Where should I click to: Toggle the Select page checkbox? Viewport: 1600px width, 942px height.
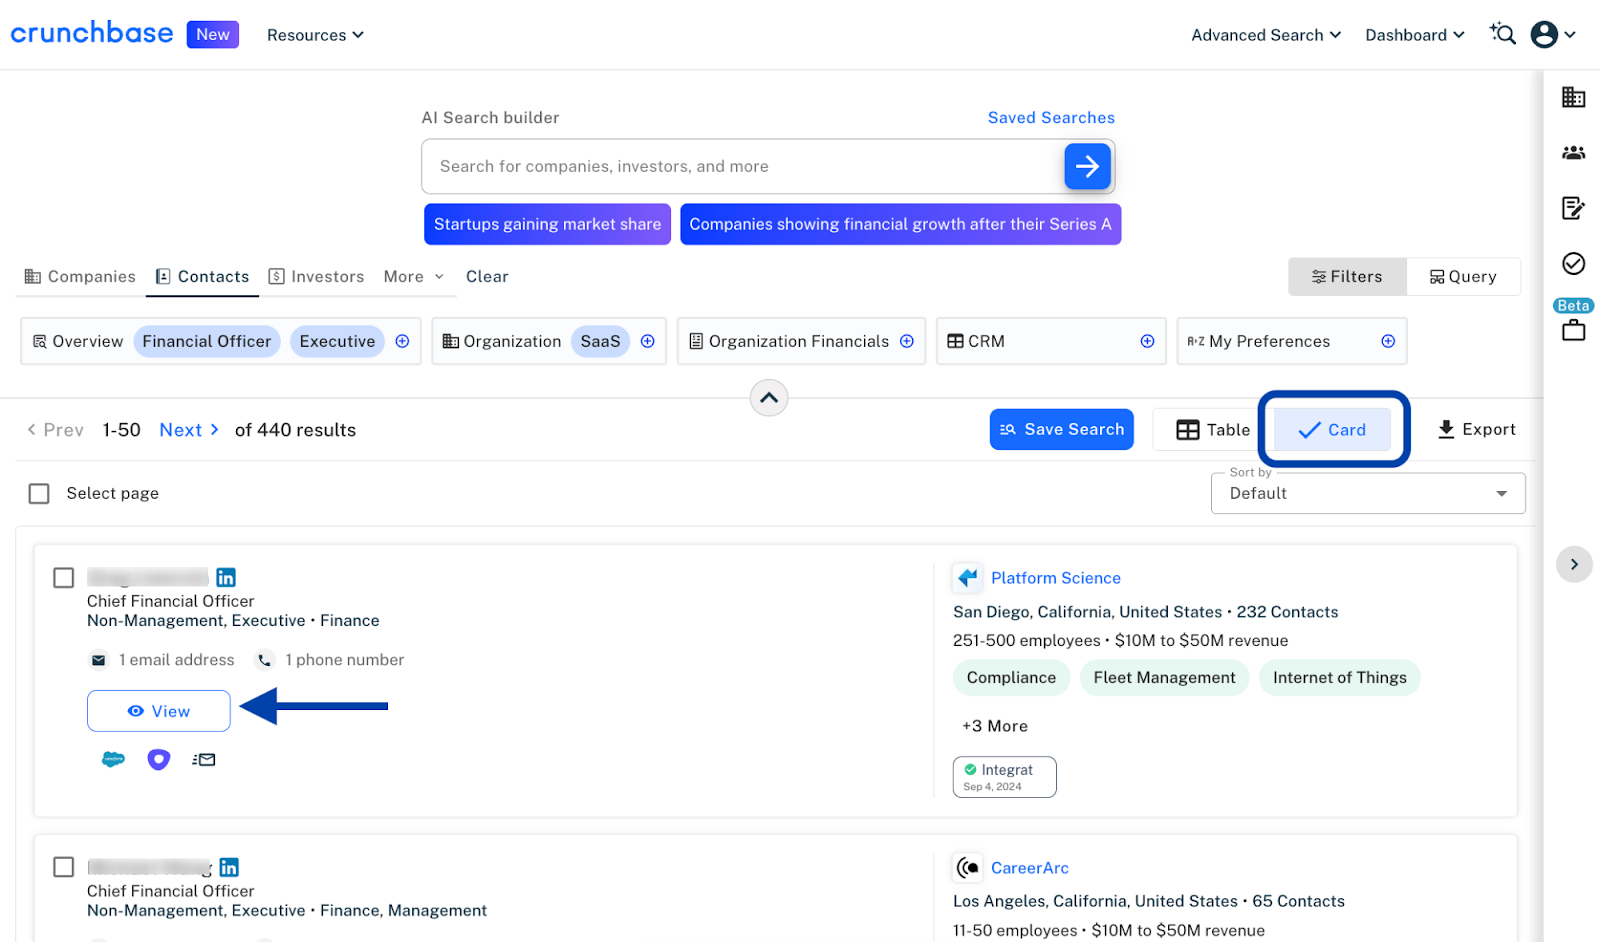point(39,494)
